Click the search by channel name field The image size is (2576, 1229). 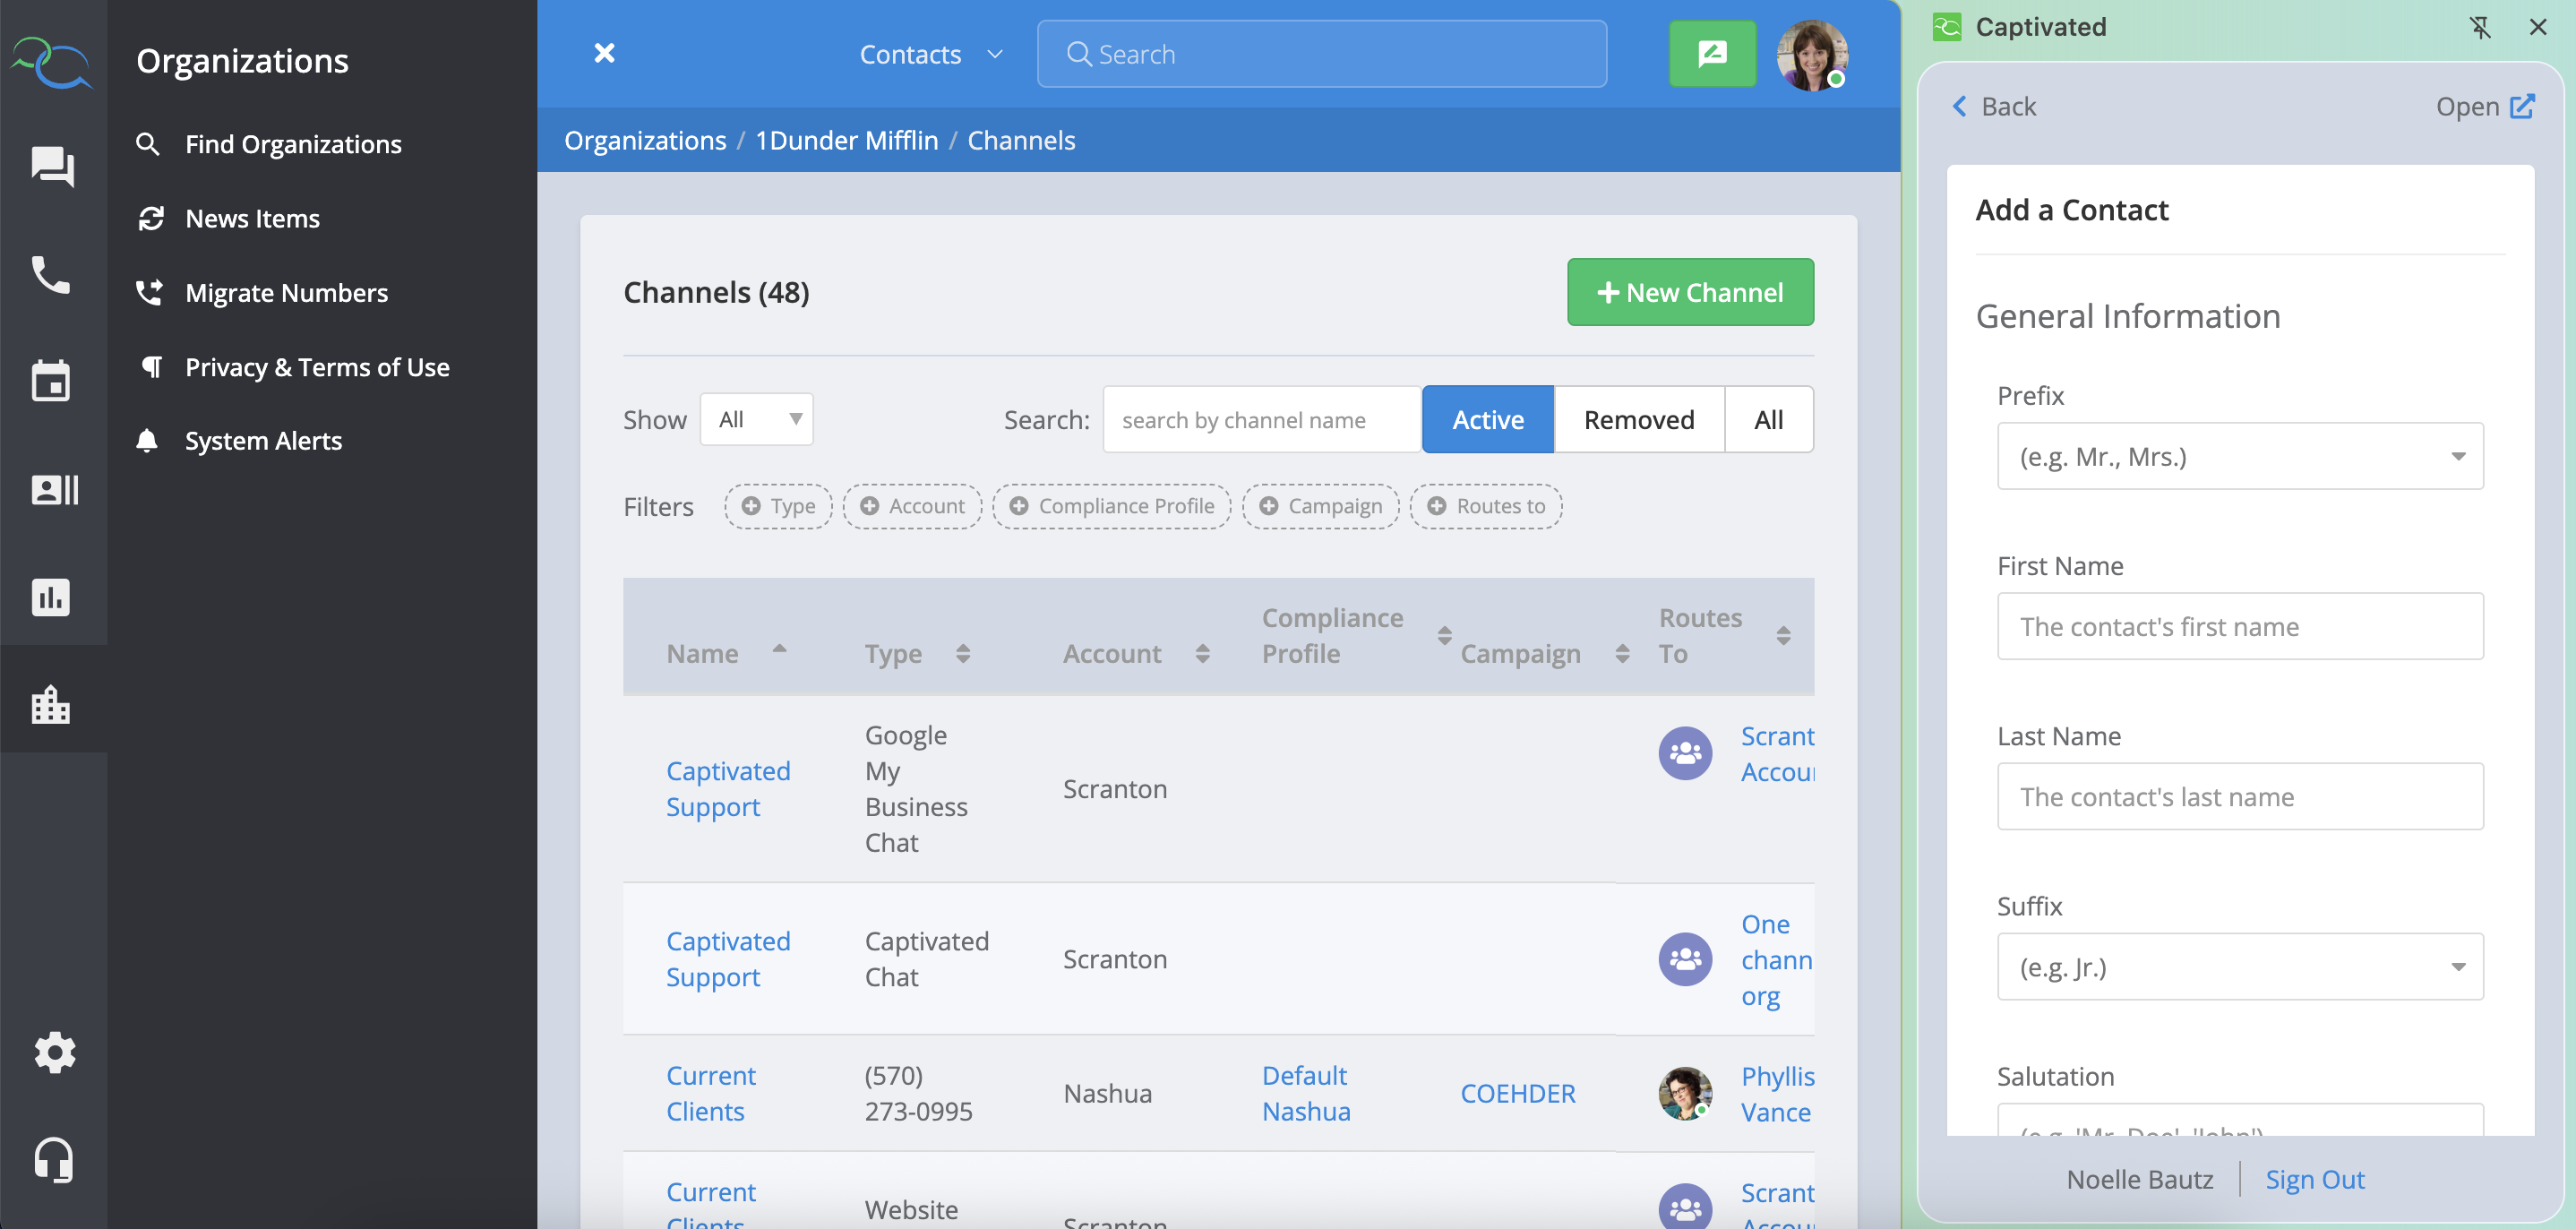[x=1262, y=419]
